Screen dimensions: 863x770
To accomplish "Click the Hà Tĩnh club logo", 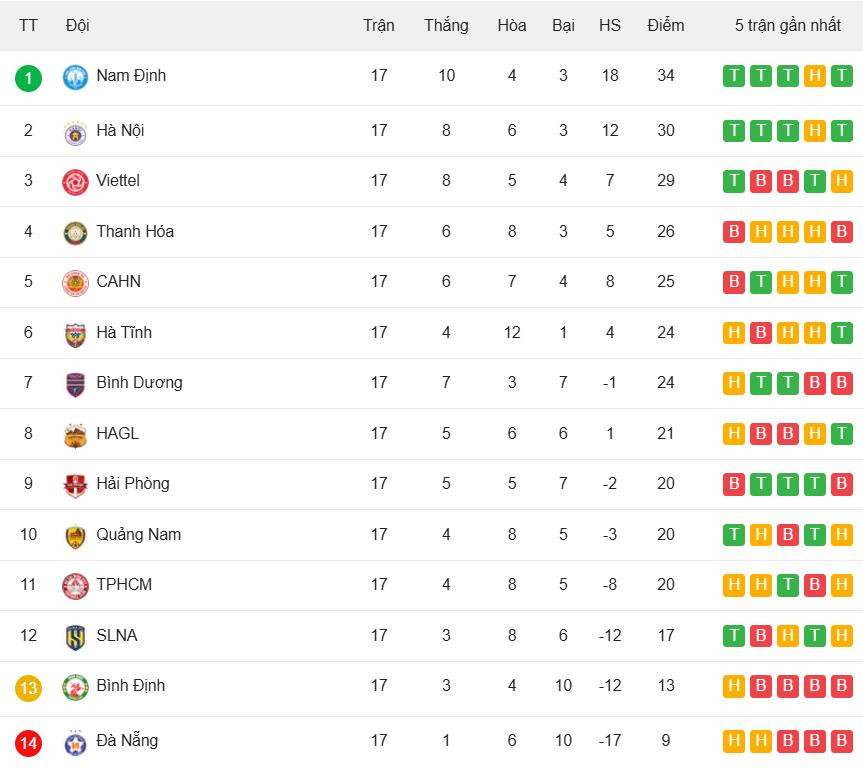I will (75, 334).
